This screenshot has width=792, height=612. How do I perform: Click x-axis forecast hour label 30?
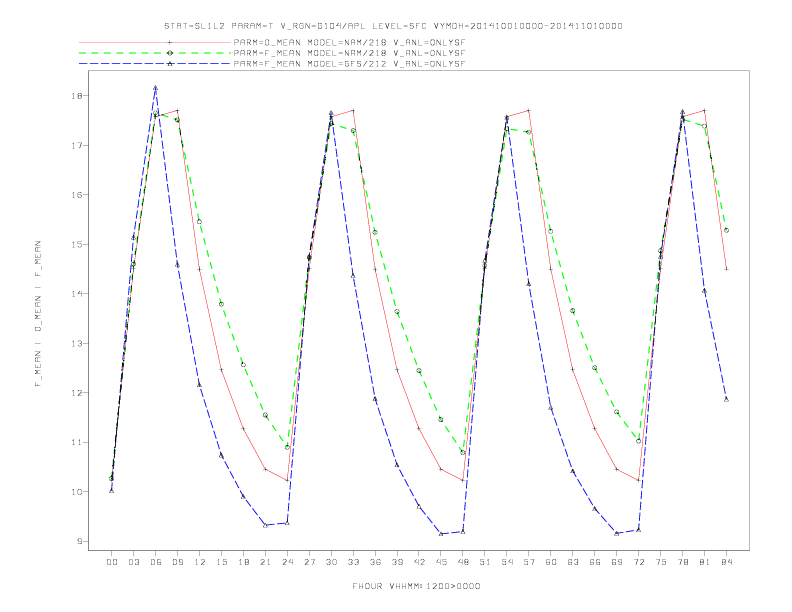pyautogui.click(x=331, y=562)
